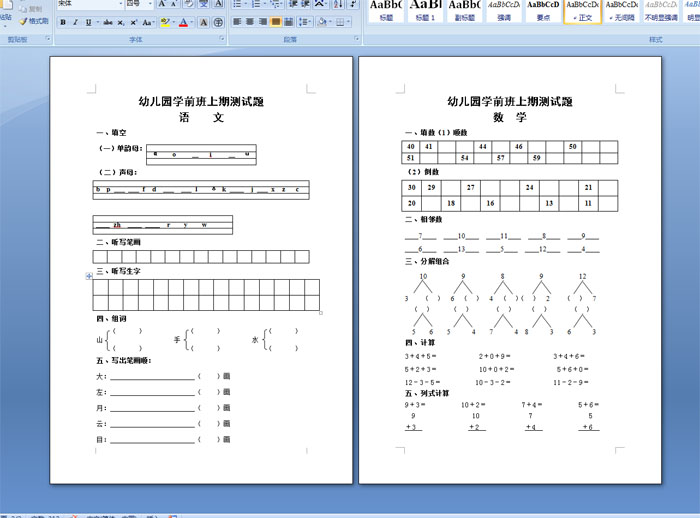Center the paragraph text
Screen dimensions: 700x518
(250, 22)
